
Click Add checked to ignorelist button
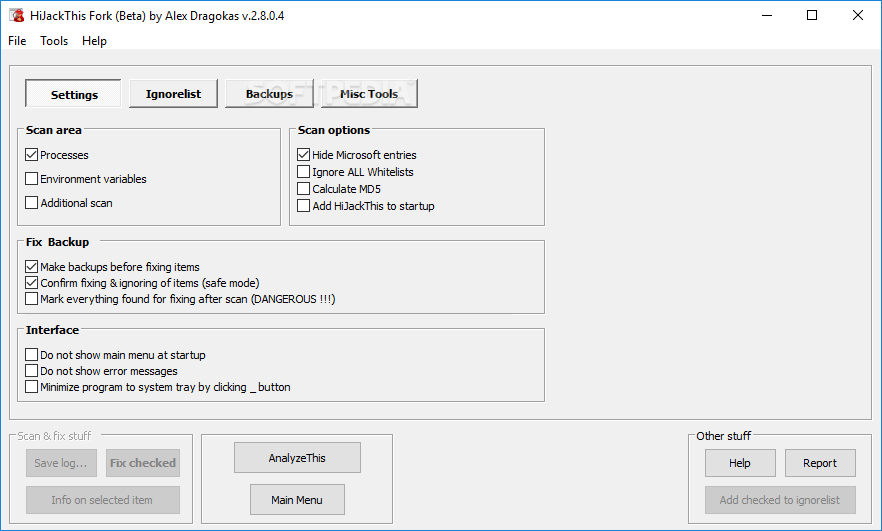[780, 500]
